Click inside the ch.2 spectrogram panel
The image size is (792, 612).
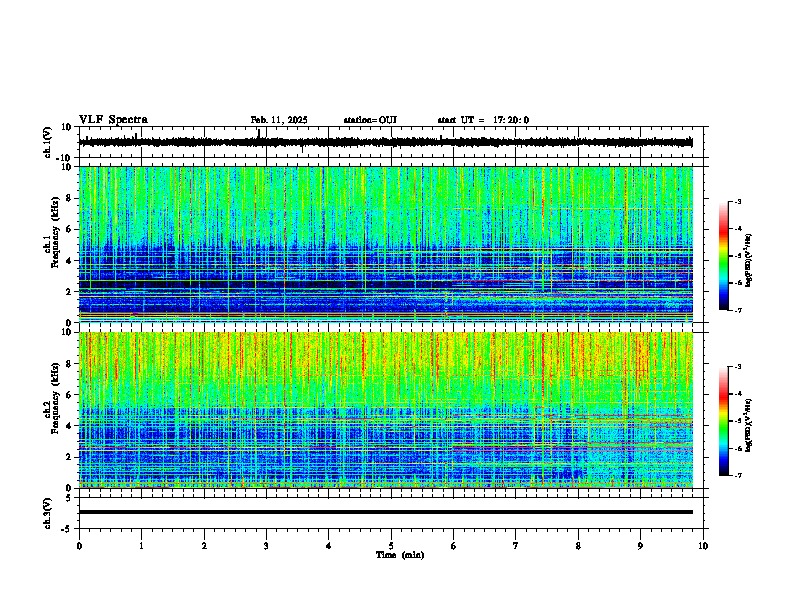[x=386, y=410]
